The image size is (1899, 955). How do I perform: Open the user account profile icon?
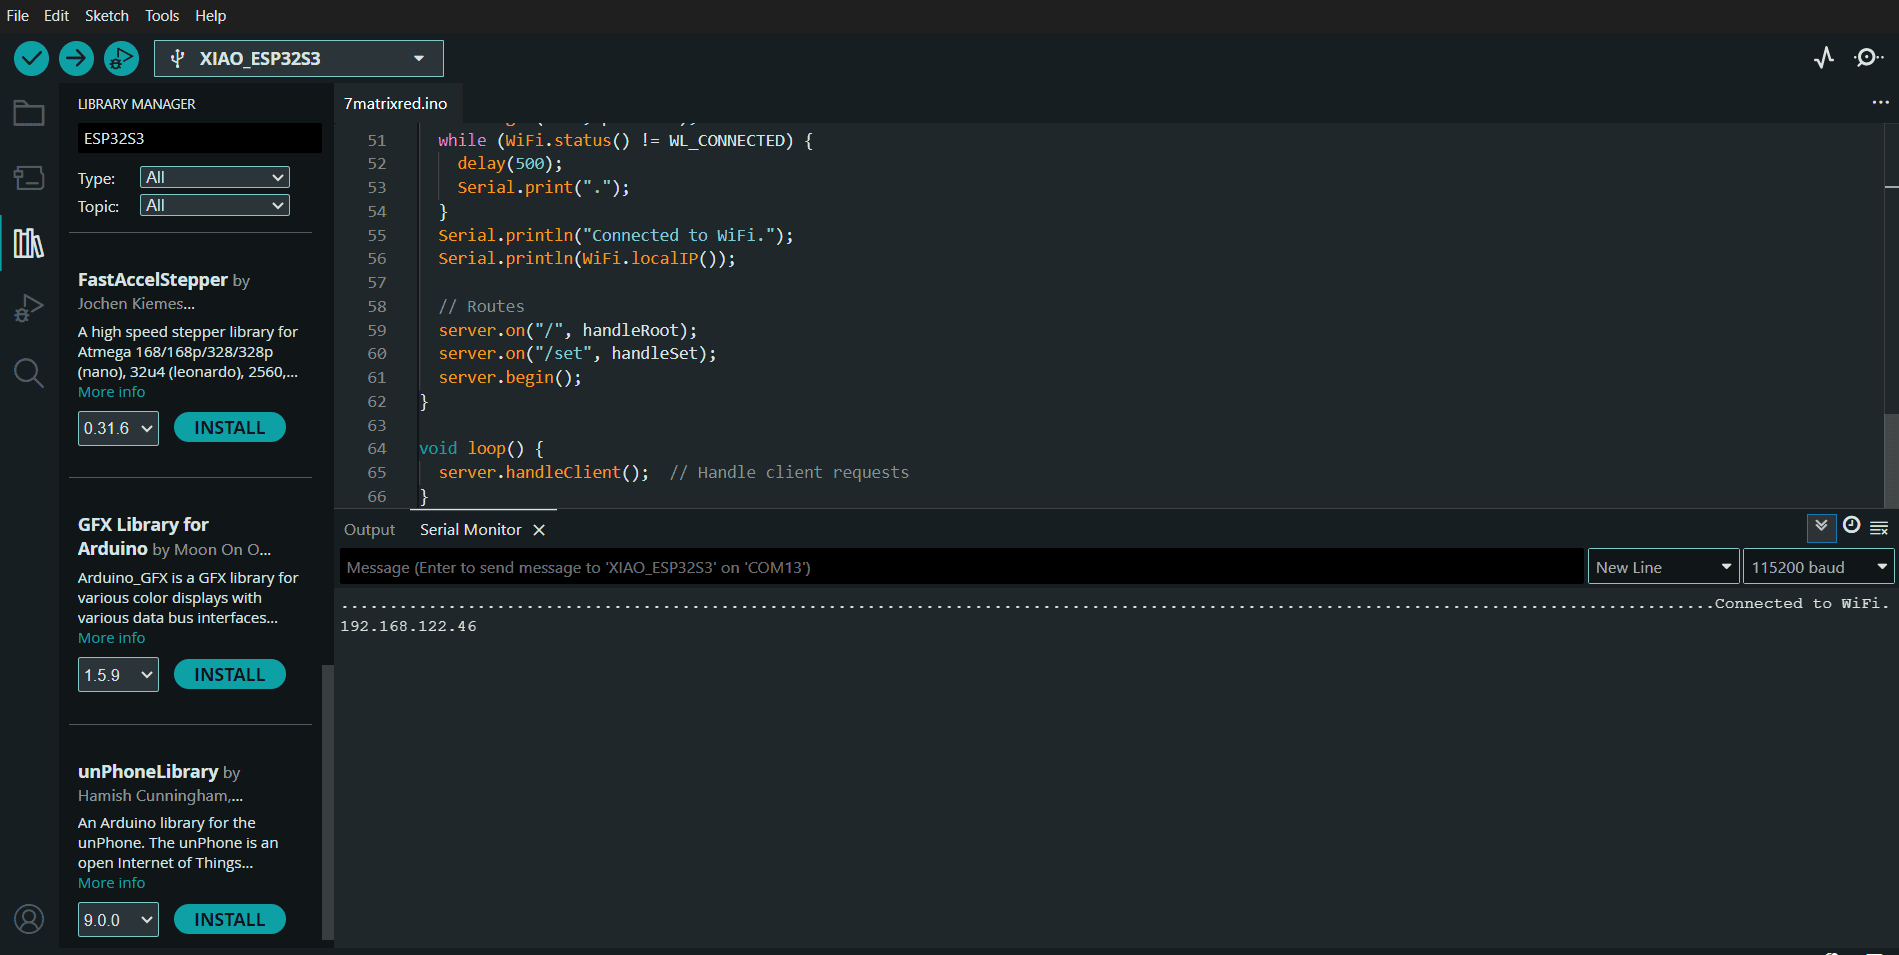(29, 919)
